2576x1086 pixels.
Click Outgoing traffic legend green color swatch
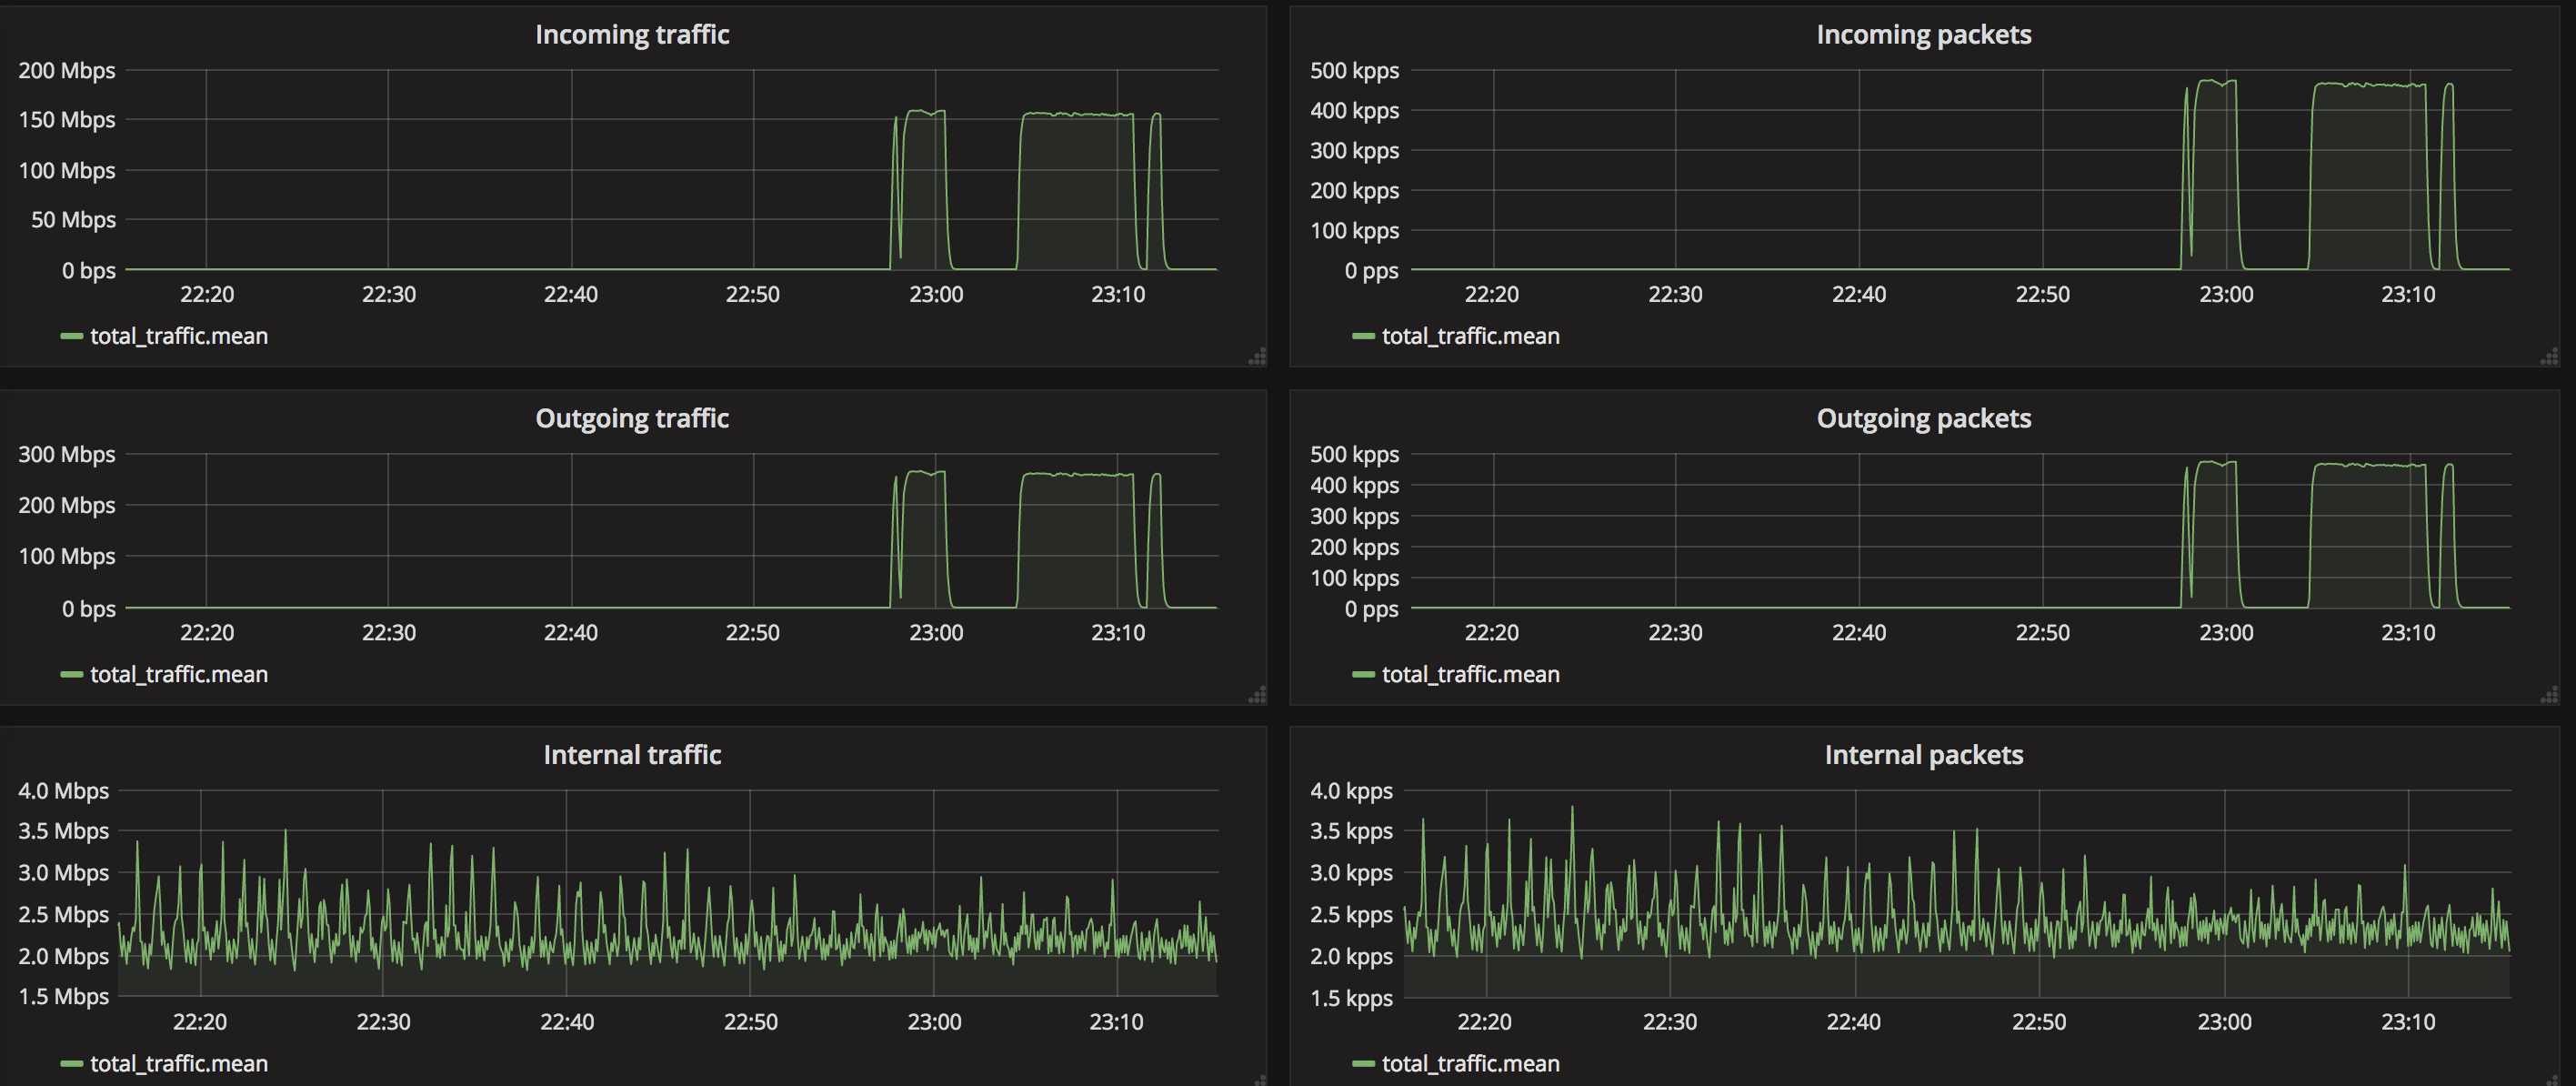coord(71,674)
